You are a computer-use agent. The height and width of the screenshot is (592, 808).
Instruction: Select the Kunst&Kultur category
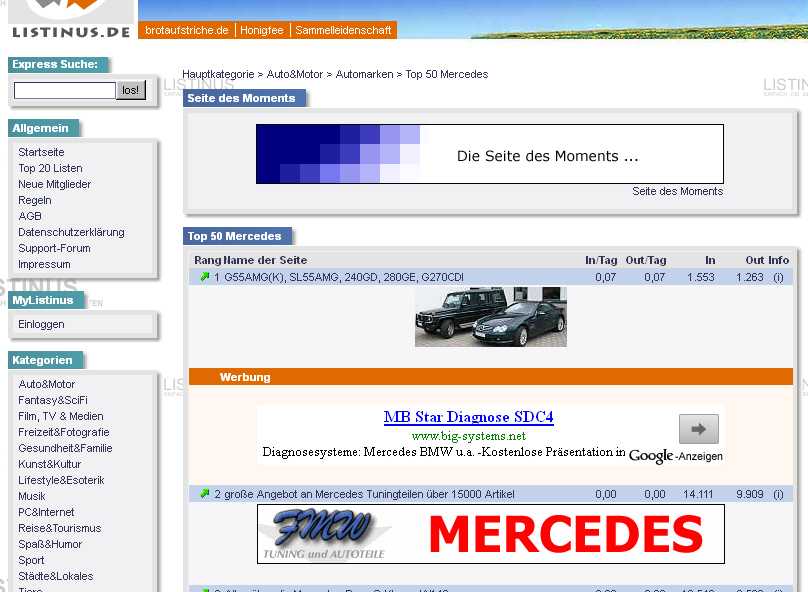tap(49, 464)
